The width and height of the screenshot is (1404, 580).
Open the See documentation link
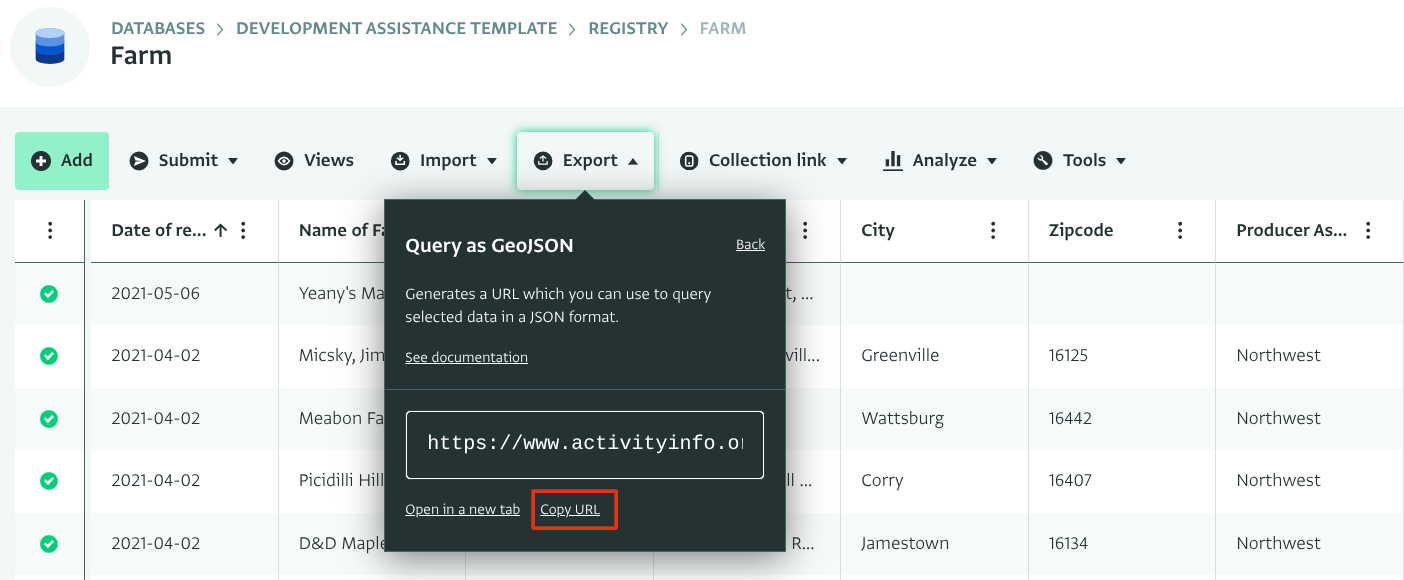(x=466, y=357)
